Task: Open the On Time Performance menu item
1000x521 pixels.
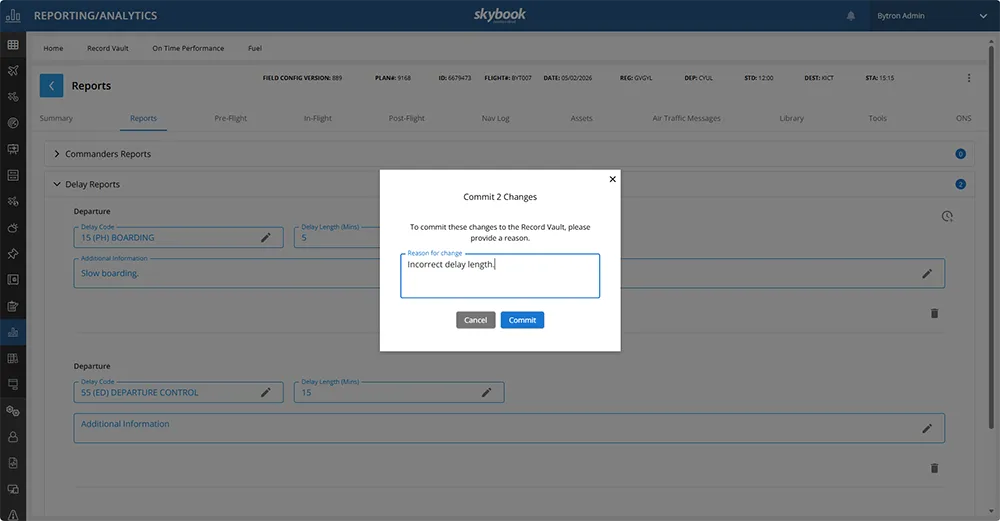Action: (188, 48)
